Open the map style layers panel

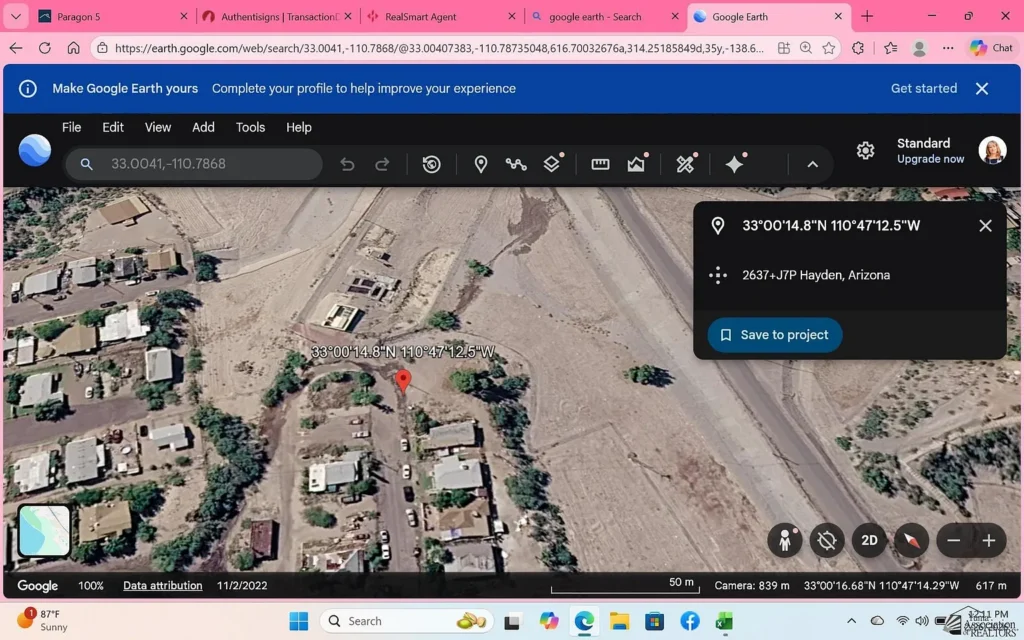tap(552, 164)
